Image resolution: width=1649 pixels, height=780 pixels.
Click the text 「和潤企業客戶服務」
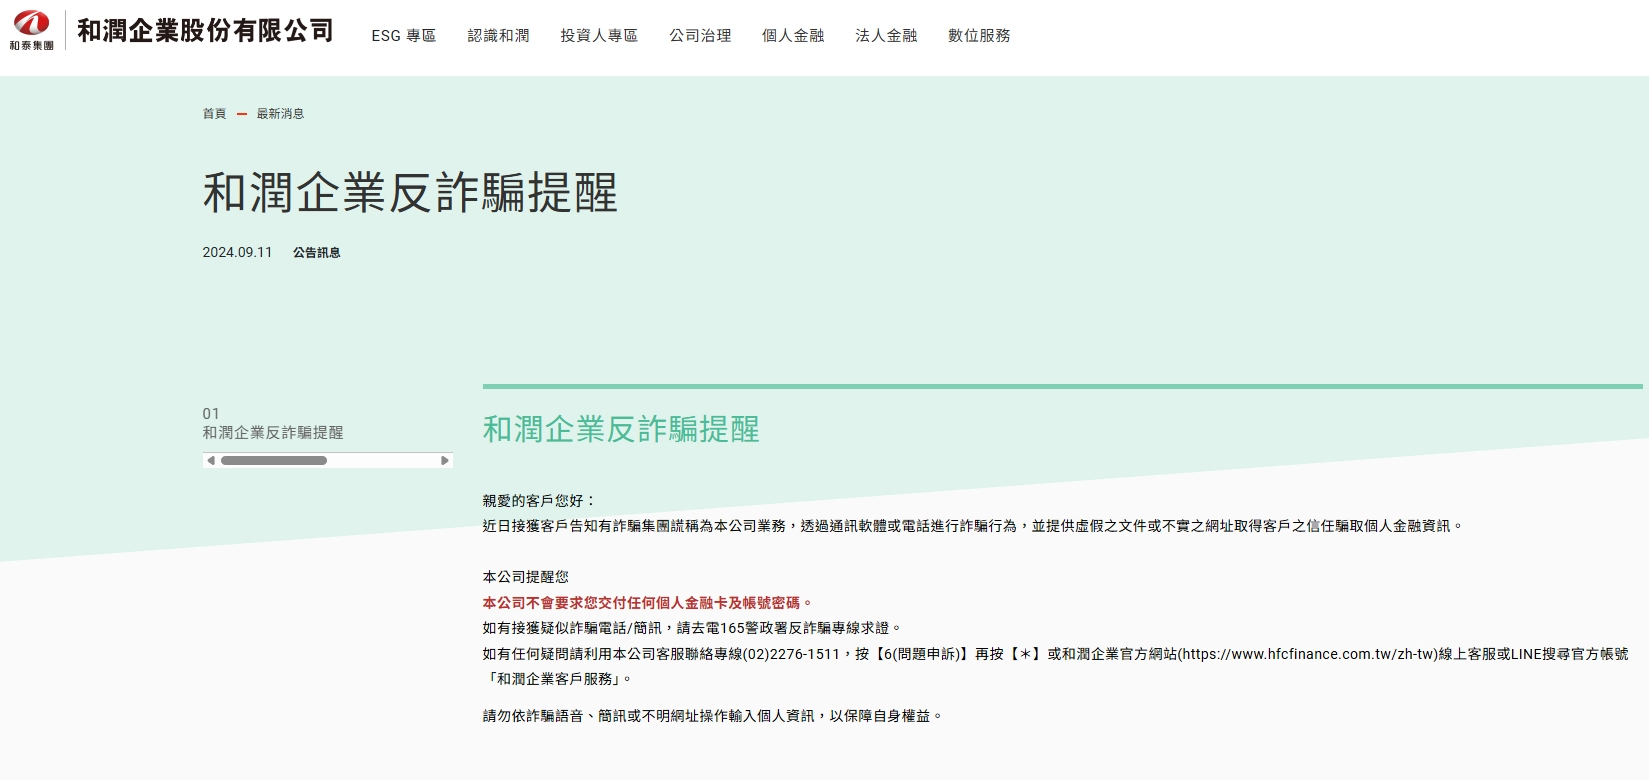click(556, 679)
